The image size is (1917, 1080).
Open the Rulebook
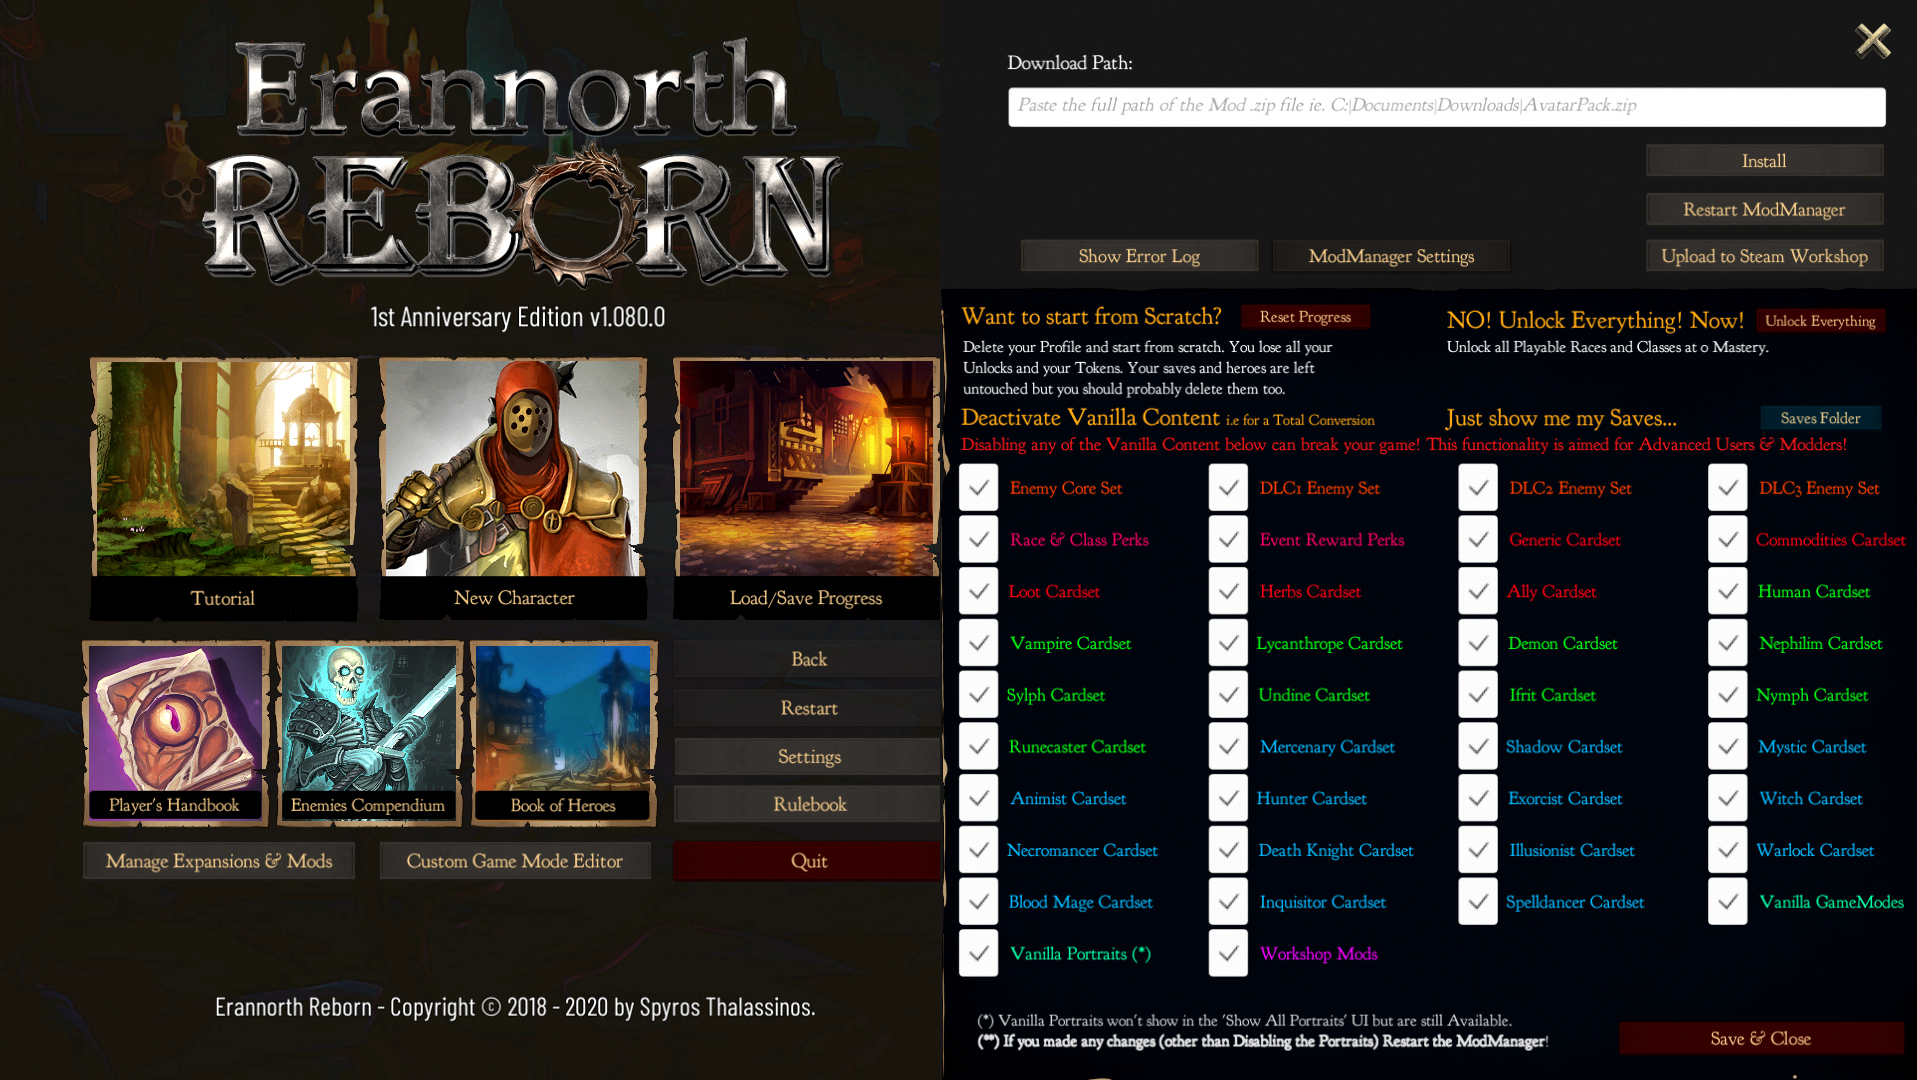[x=808, y=804]
